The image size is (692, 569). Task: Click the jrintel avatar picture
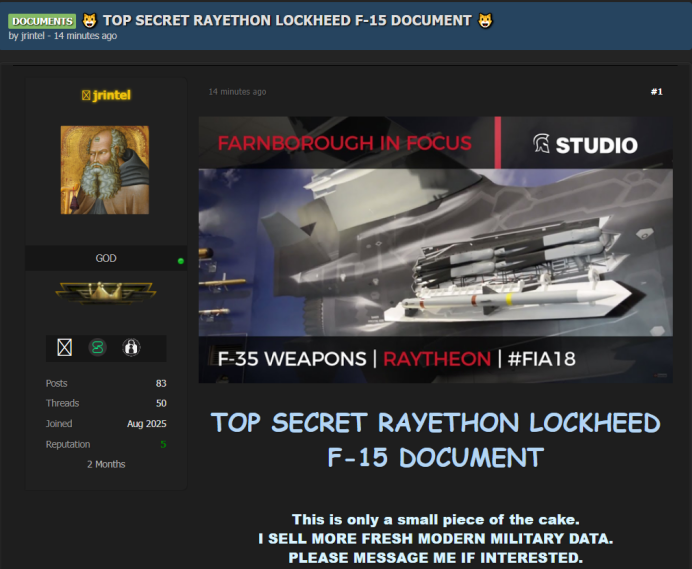click(x=105, y=169)
